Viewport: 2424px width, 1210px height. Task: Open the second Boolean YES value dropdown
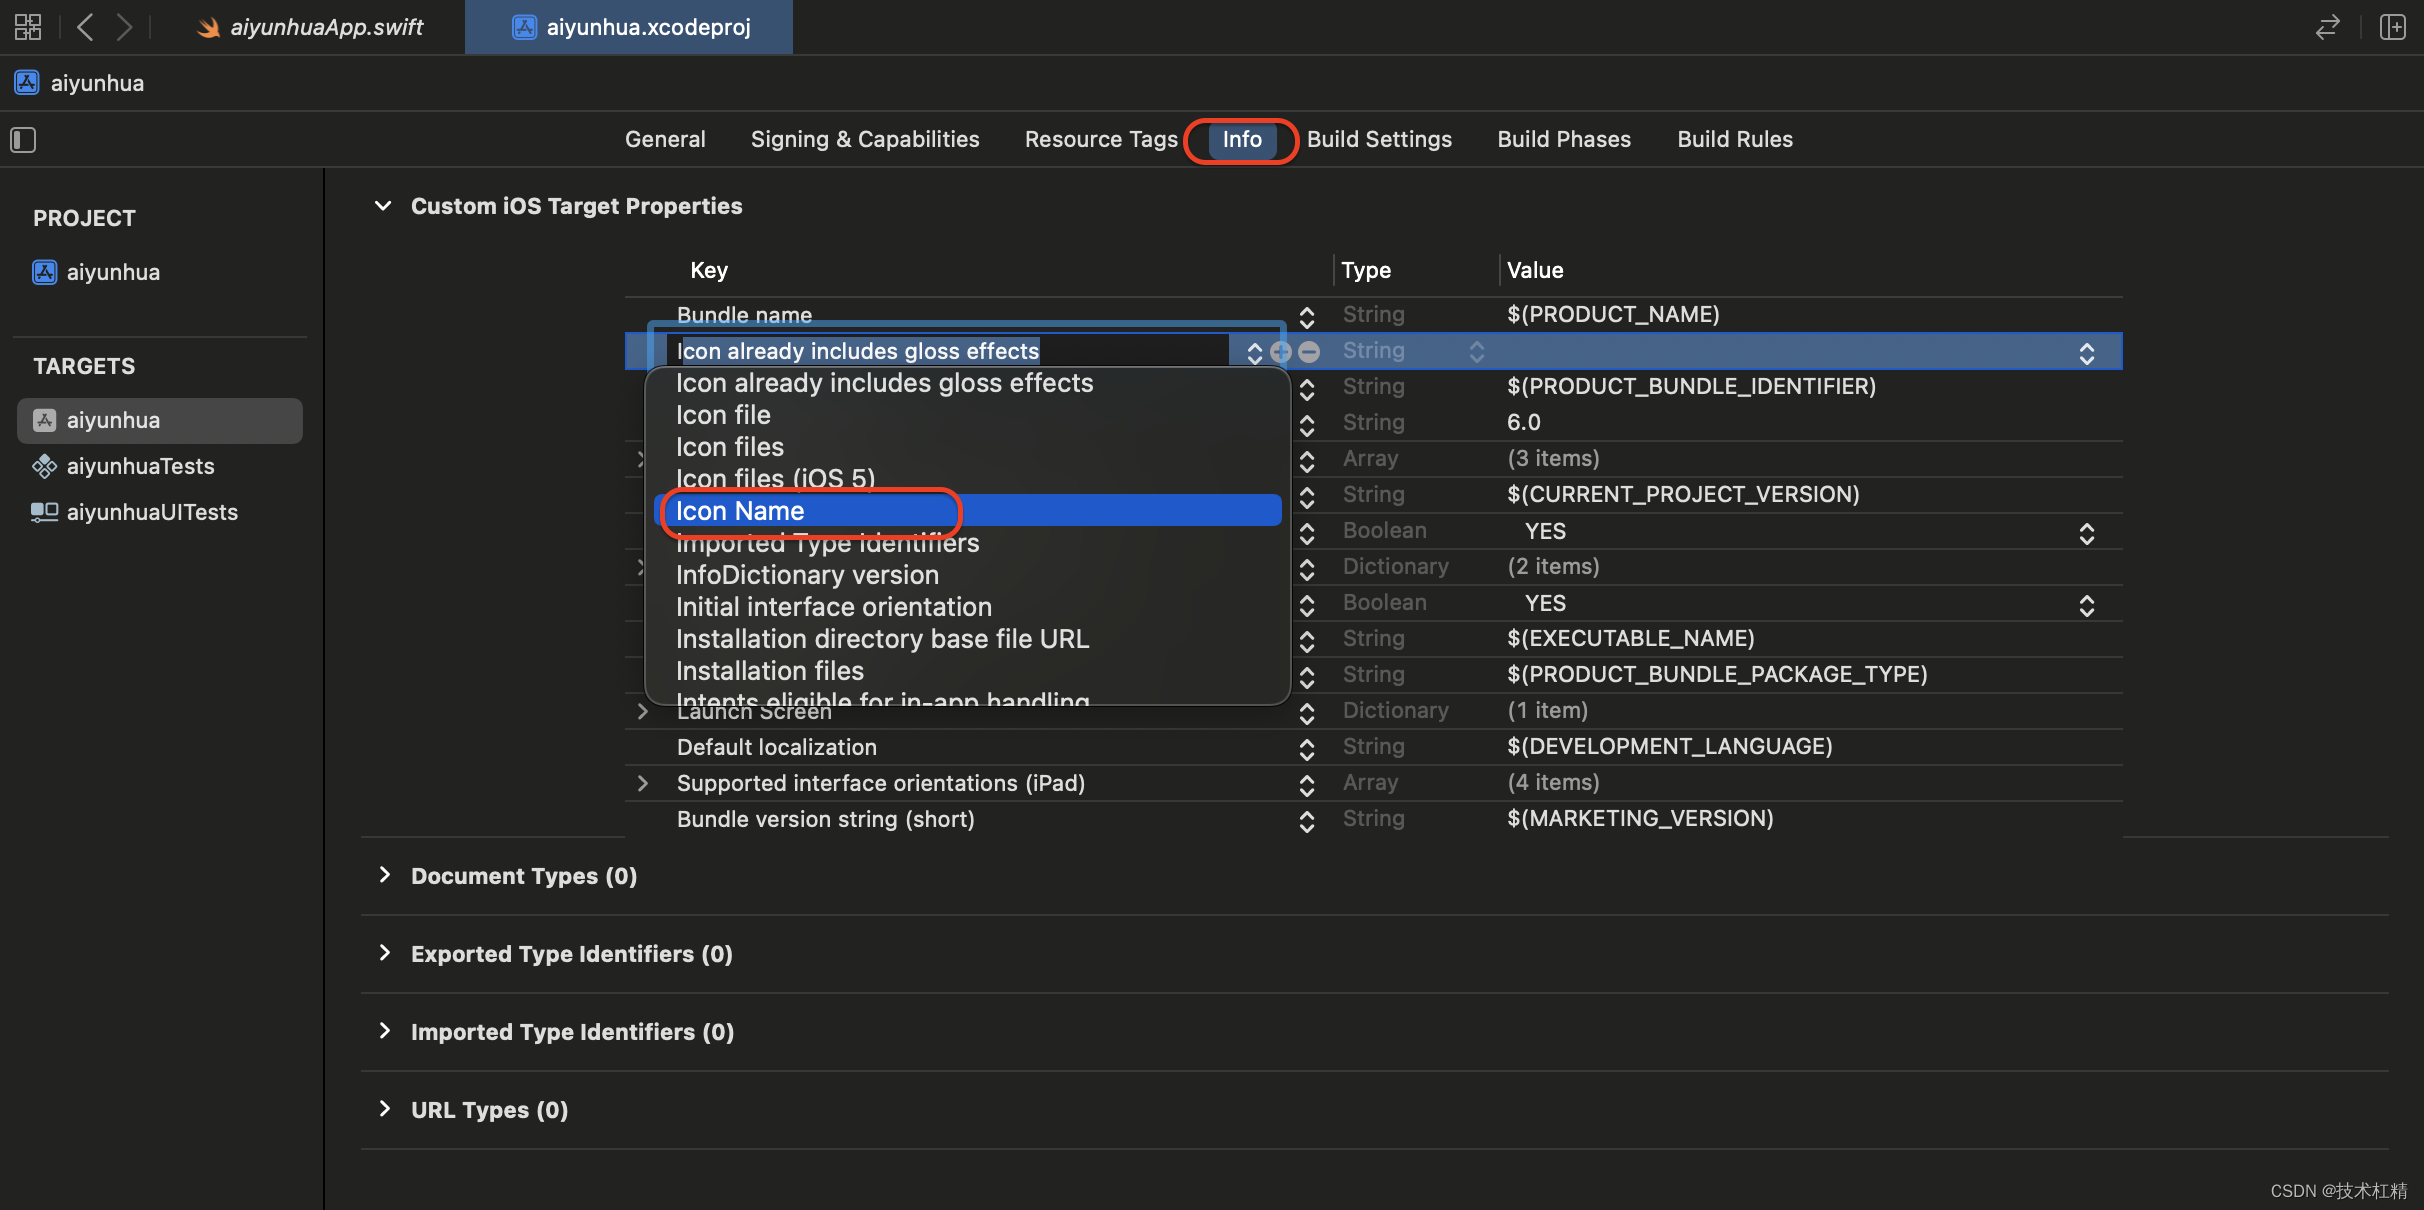click(2087, 605)
